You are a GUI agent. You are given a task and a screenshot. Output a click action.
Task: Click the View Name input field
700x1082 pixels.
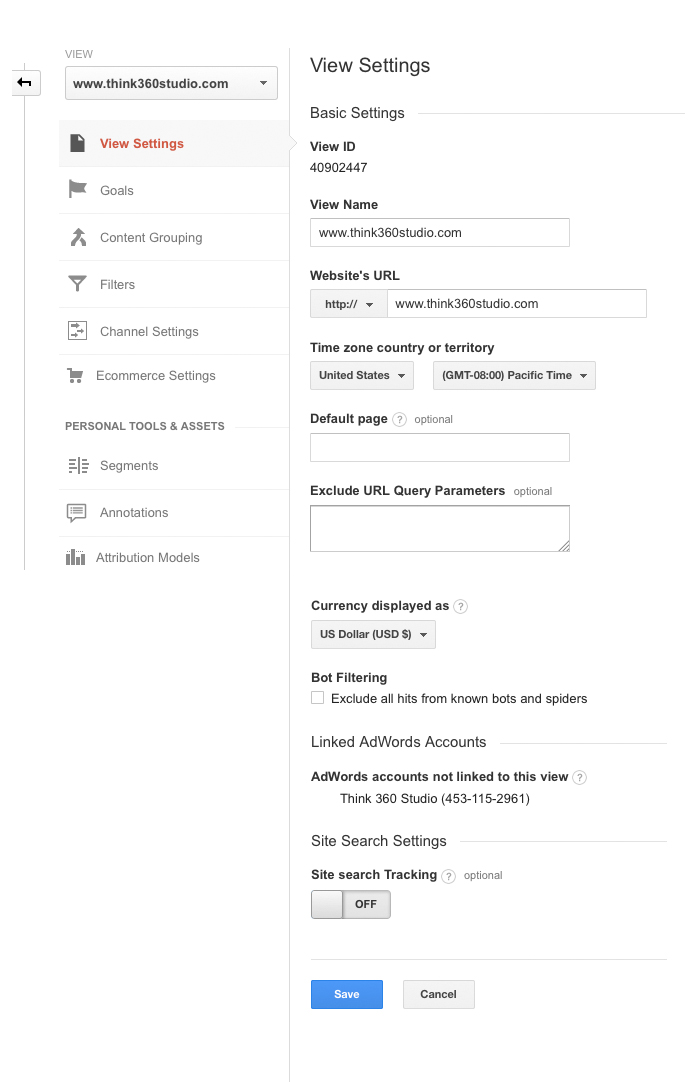440,233
